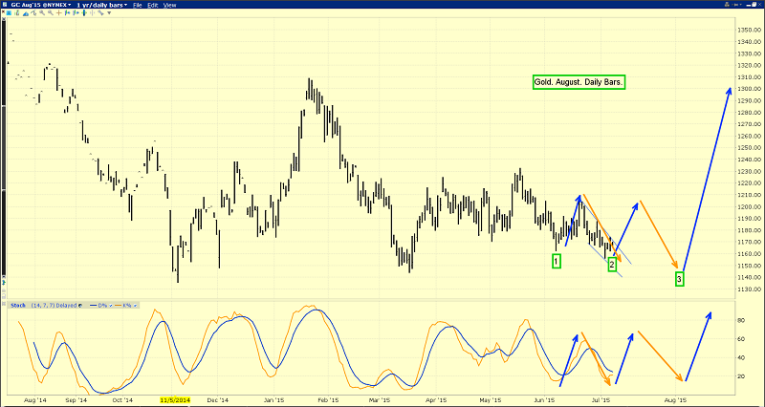Click the link icon beside the print icon
Viewport: 765px width, 407px height.
738,5
